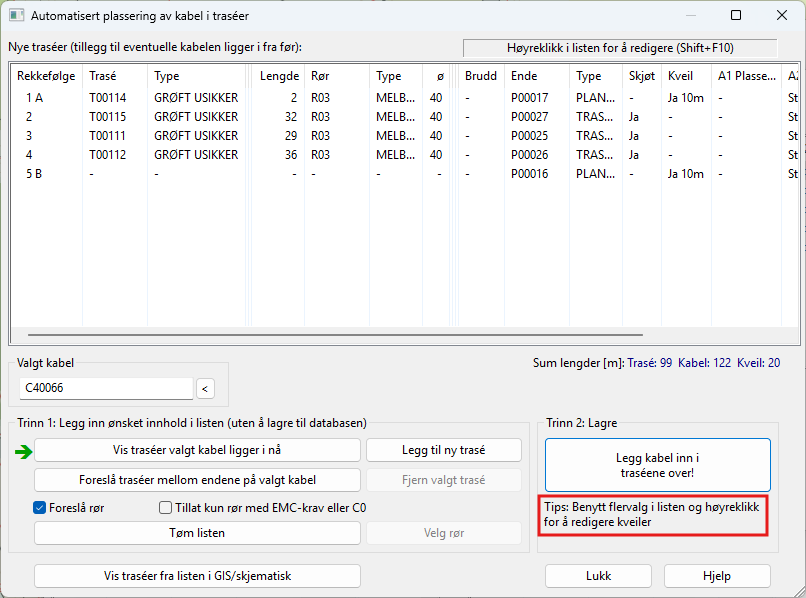Click the 'Rekkefølge' column header
The height and width of the screenshot is (598, 806).
pos(46,76)
